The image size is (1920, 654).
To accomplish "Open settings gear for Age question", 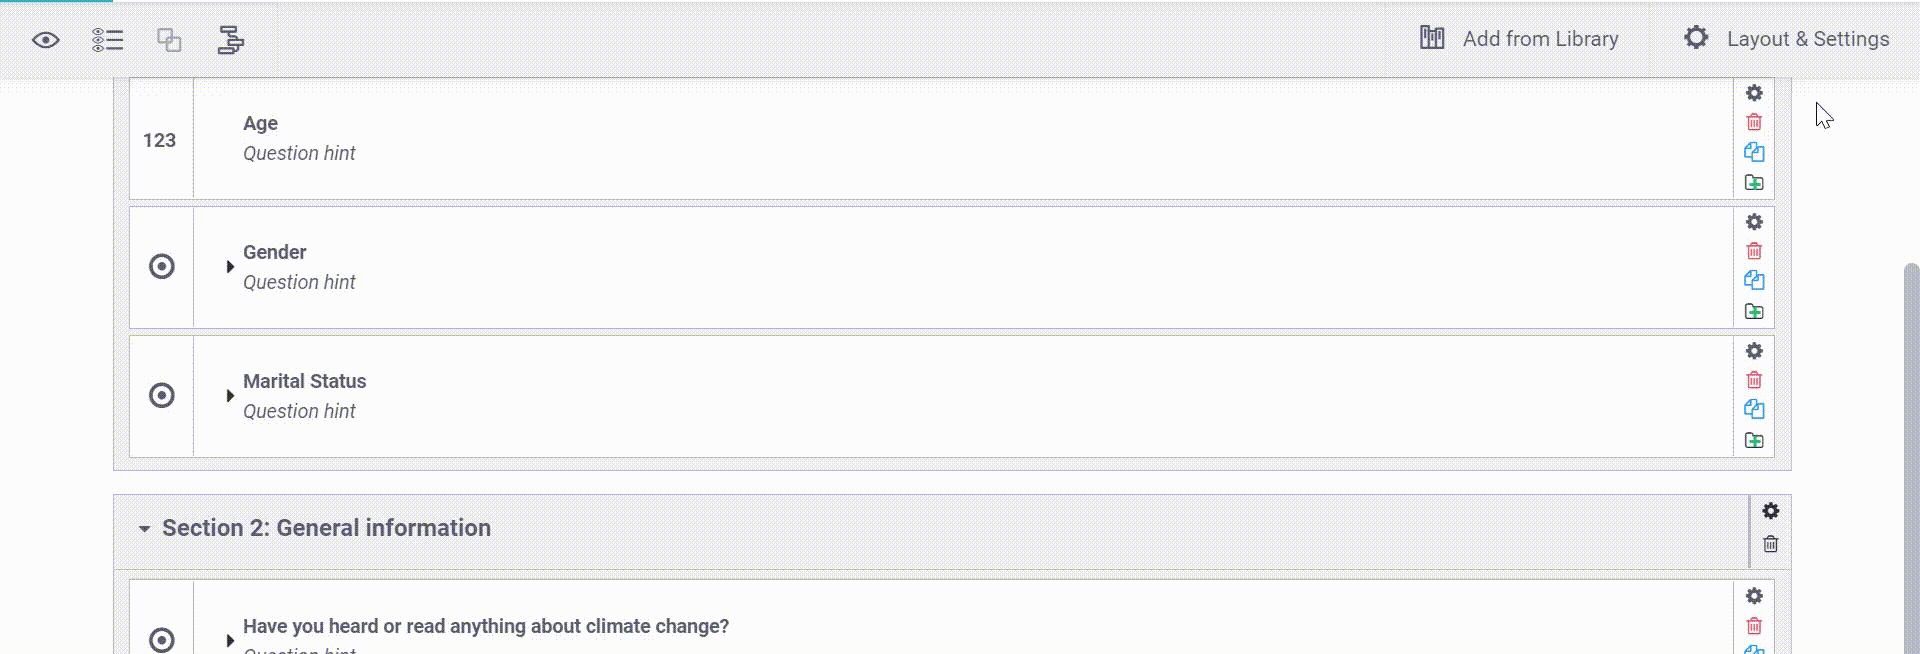I will pos(1754,93).
